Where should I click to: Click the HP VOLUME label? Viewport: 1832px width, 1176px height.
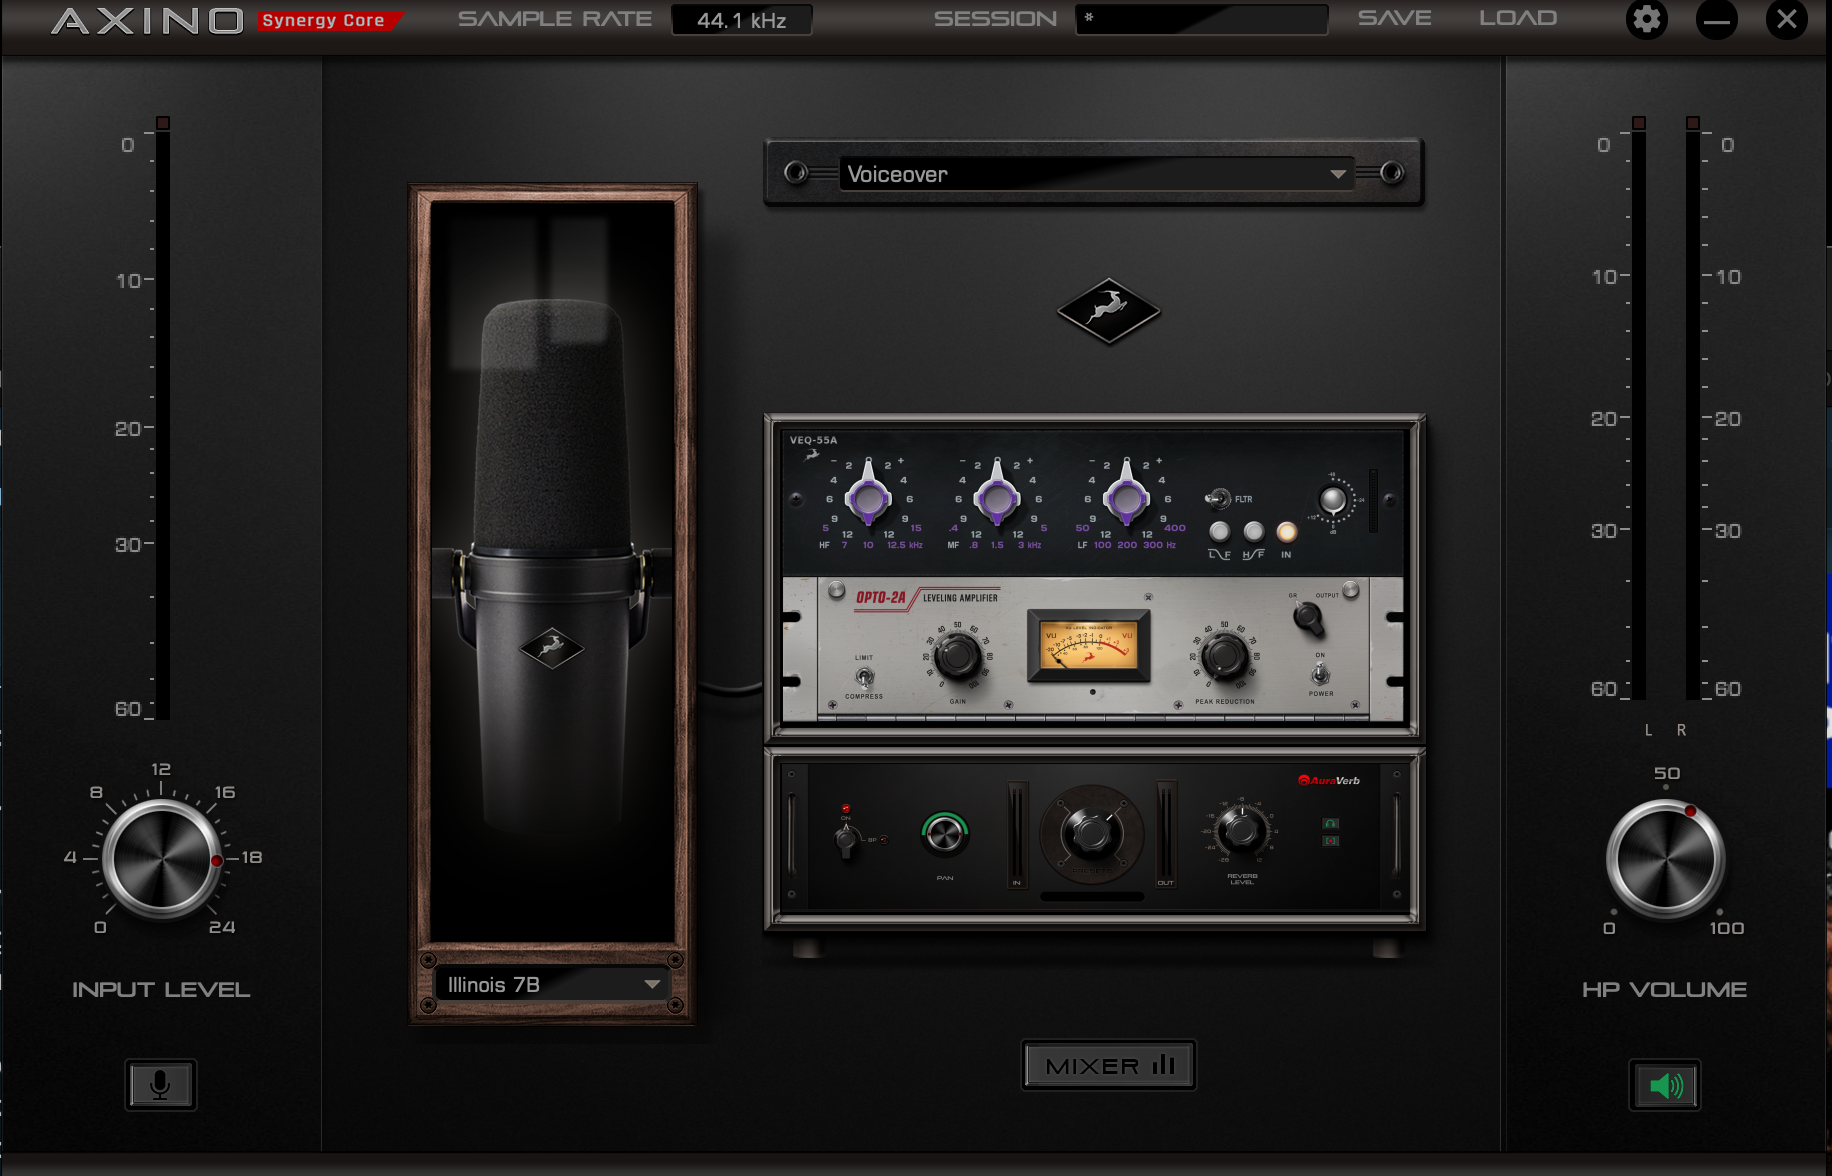pos(1664,990)
